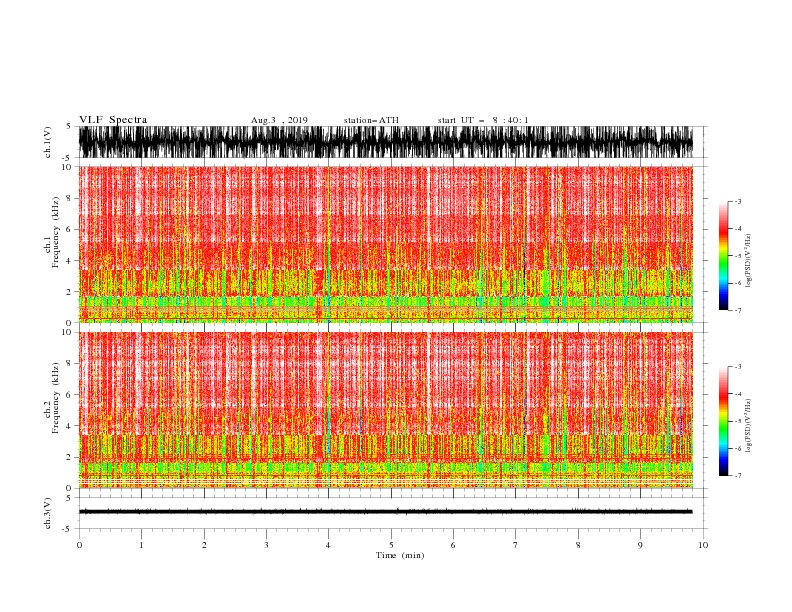Click the "VLF Spectra" title text
This screenshot has height=612, width=792.
click(x=113, y=120)
